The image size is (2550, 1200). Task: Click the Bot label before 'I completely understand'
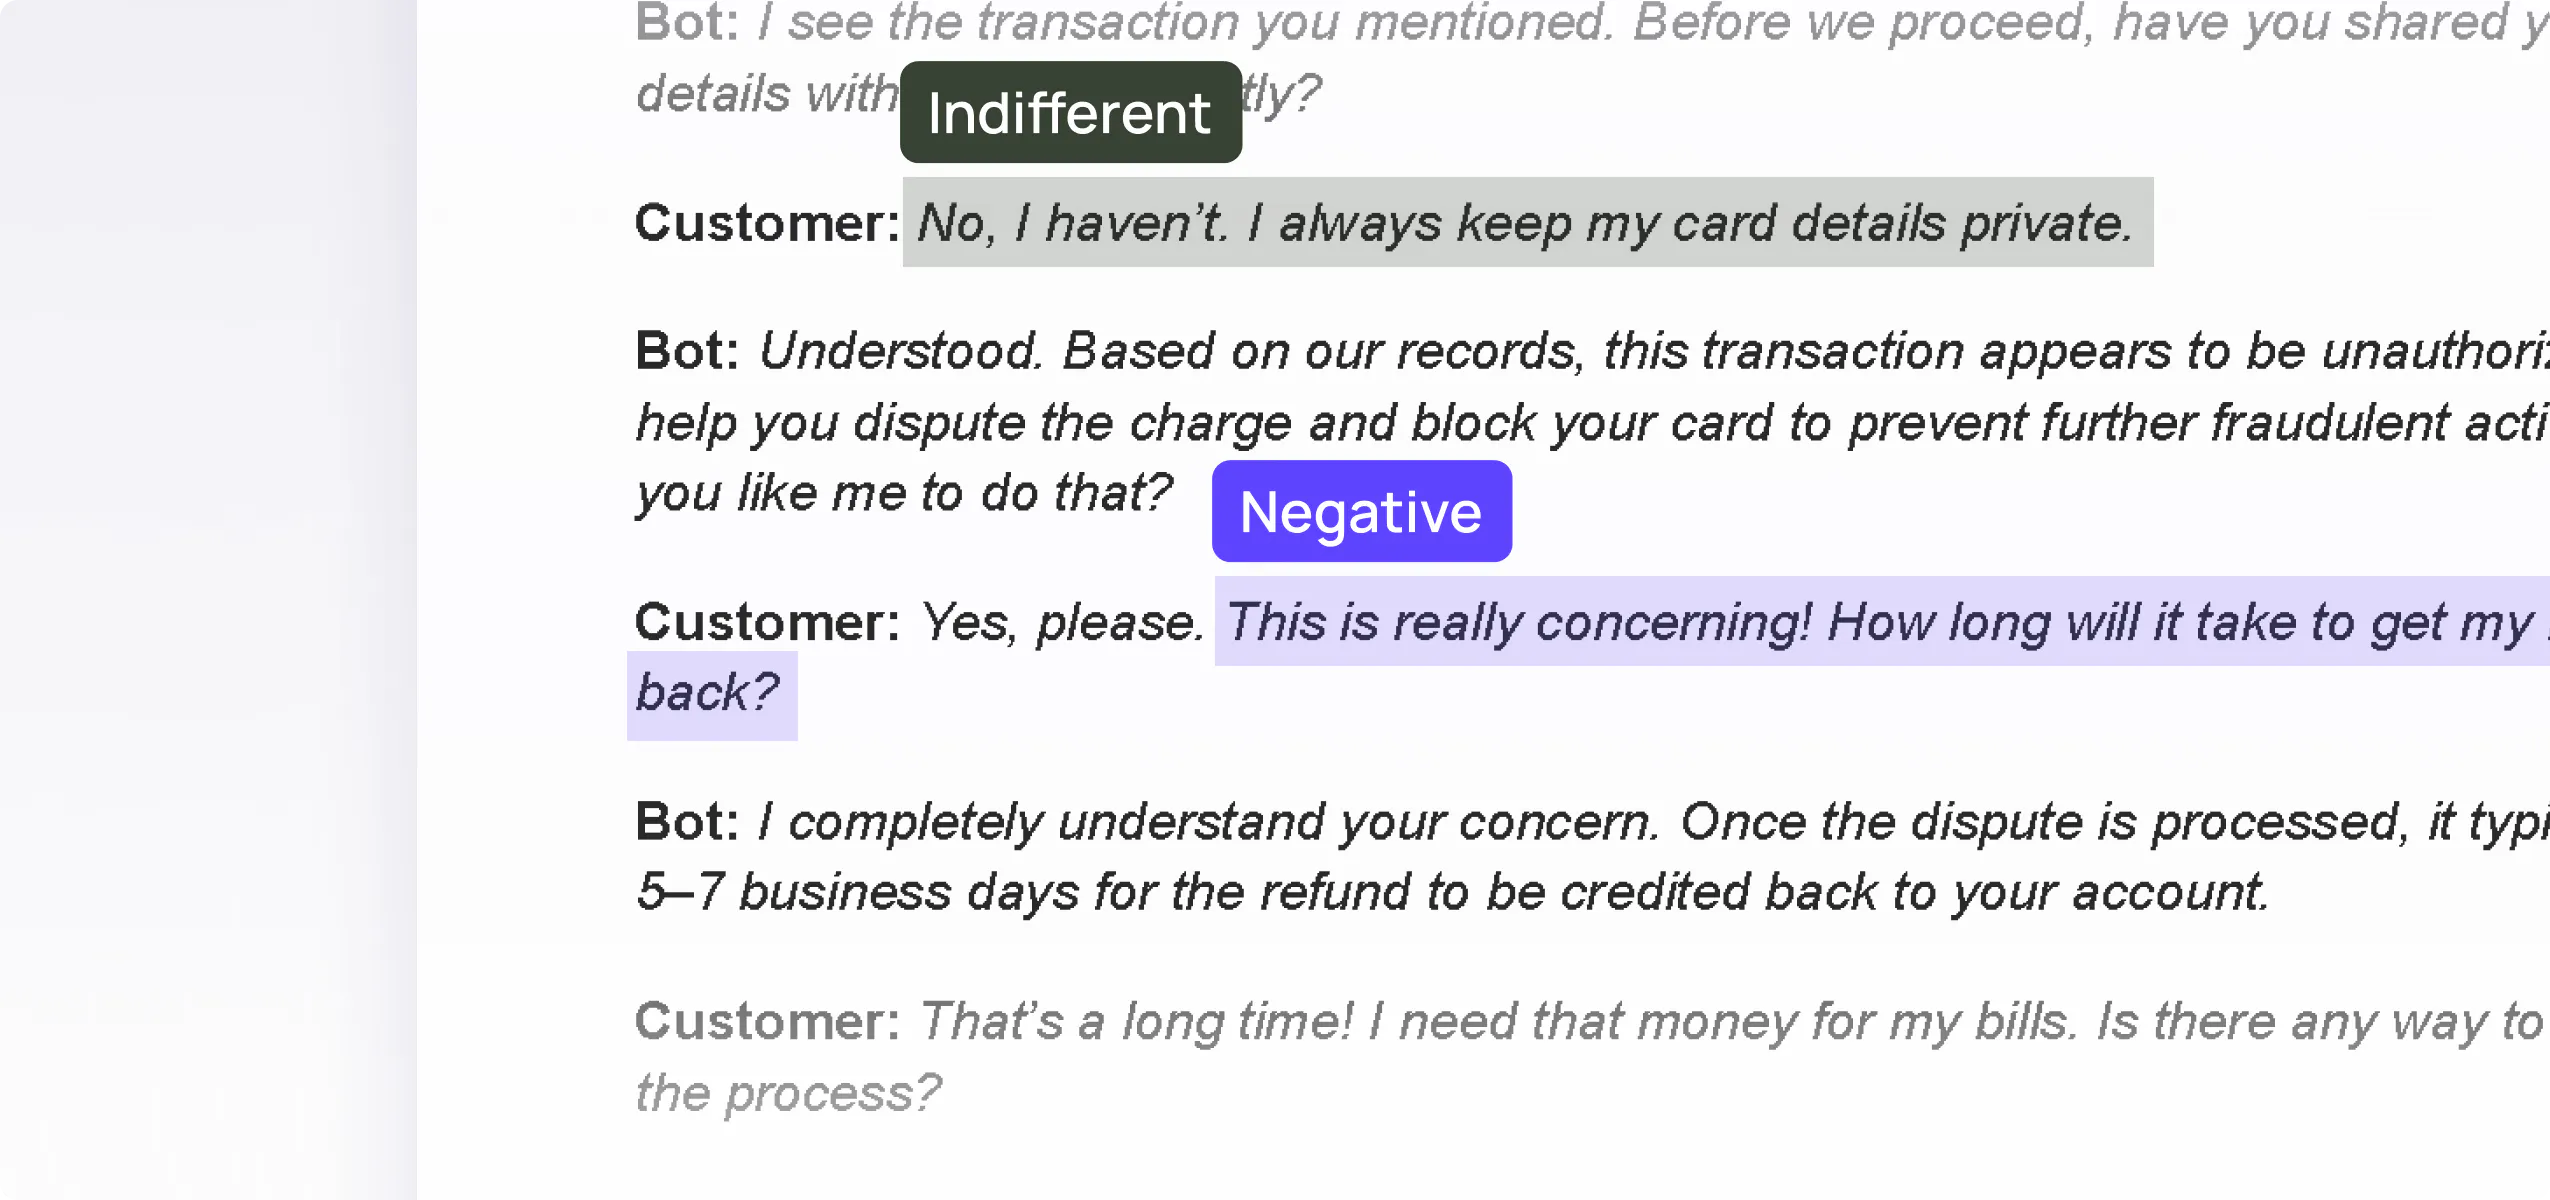click(x=687, y=822)
